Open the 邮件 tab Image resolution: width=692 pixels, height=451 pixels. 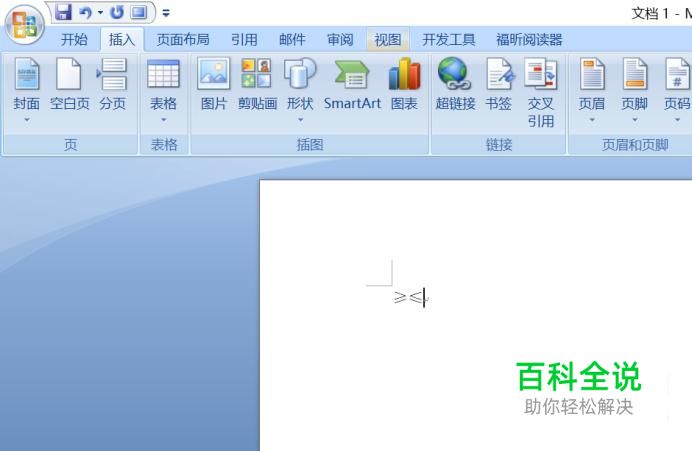(292, 40)
